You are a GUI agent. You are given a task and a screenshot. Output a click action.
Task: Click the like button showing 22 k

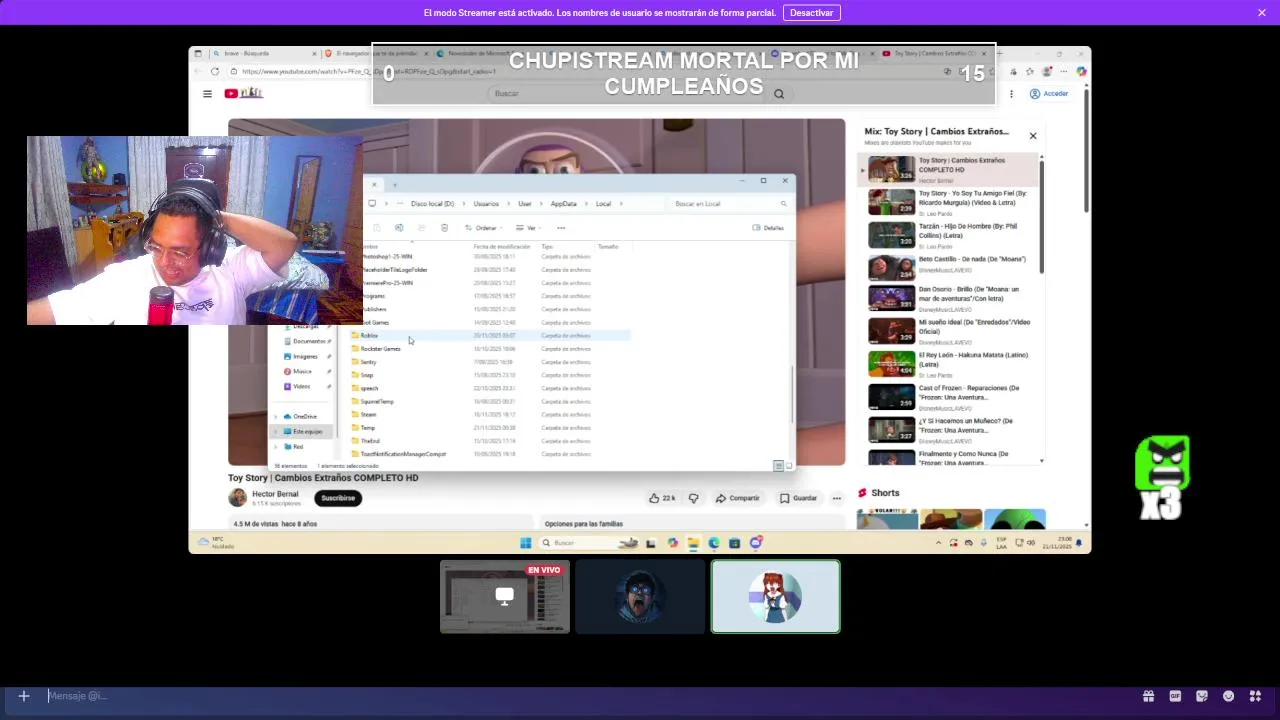coord(662,498)
